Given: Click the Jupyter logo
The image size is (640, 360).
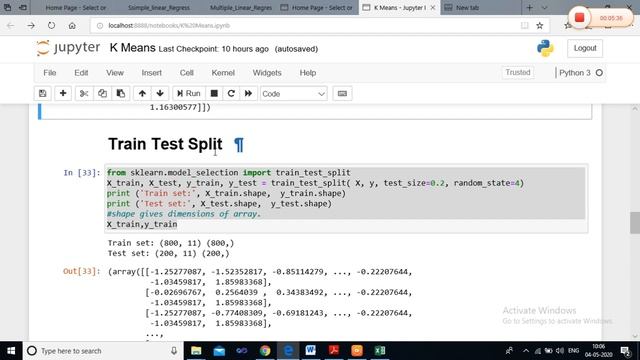Looking at the screenshot, I should 68,48.
